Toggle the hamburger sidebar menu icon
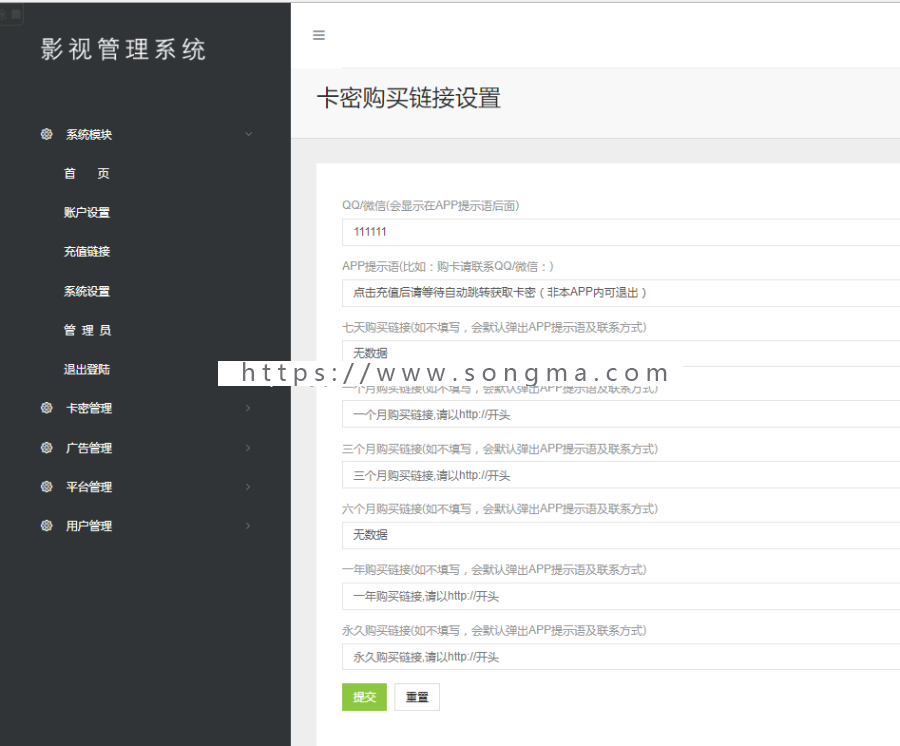The width and height of the screenshot is (900, 746). pos(319,35)
